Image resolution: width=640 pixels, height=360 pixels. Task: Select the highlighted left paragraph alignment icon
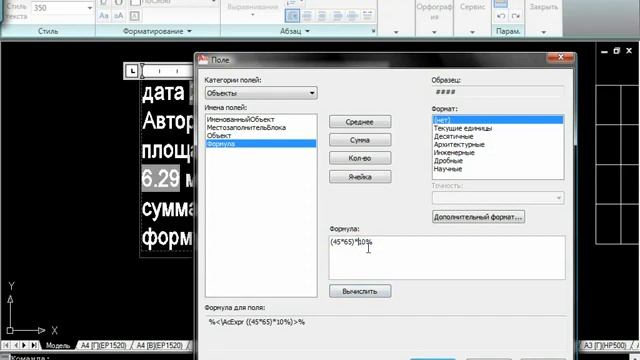click(292, 16)
